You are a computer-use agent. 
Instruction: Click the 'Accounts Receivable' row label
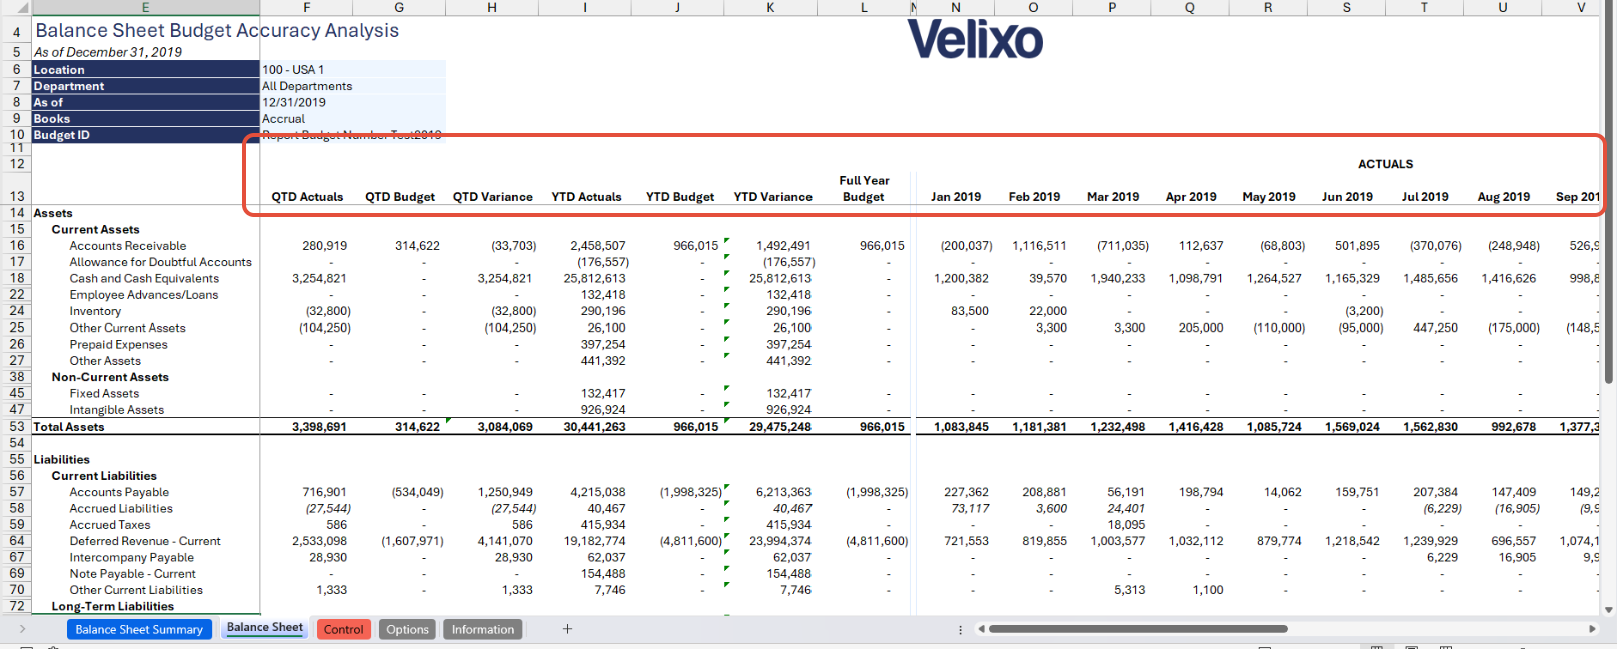[128, 246]
